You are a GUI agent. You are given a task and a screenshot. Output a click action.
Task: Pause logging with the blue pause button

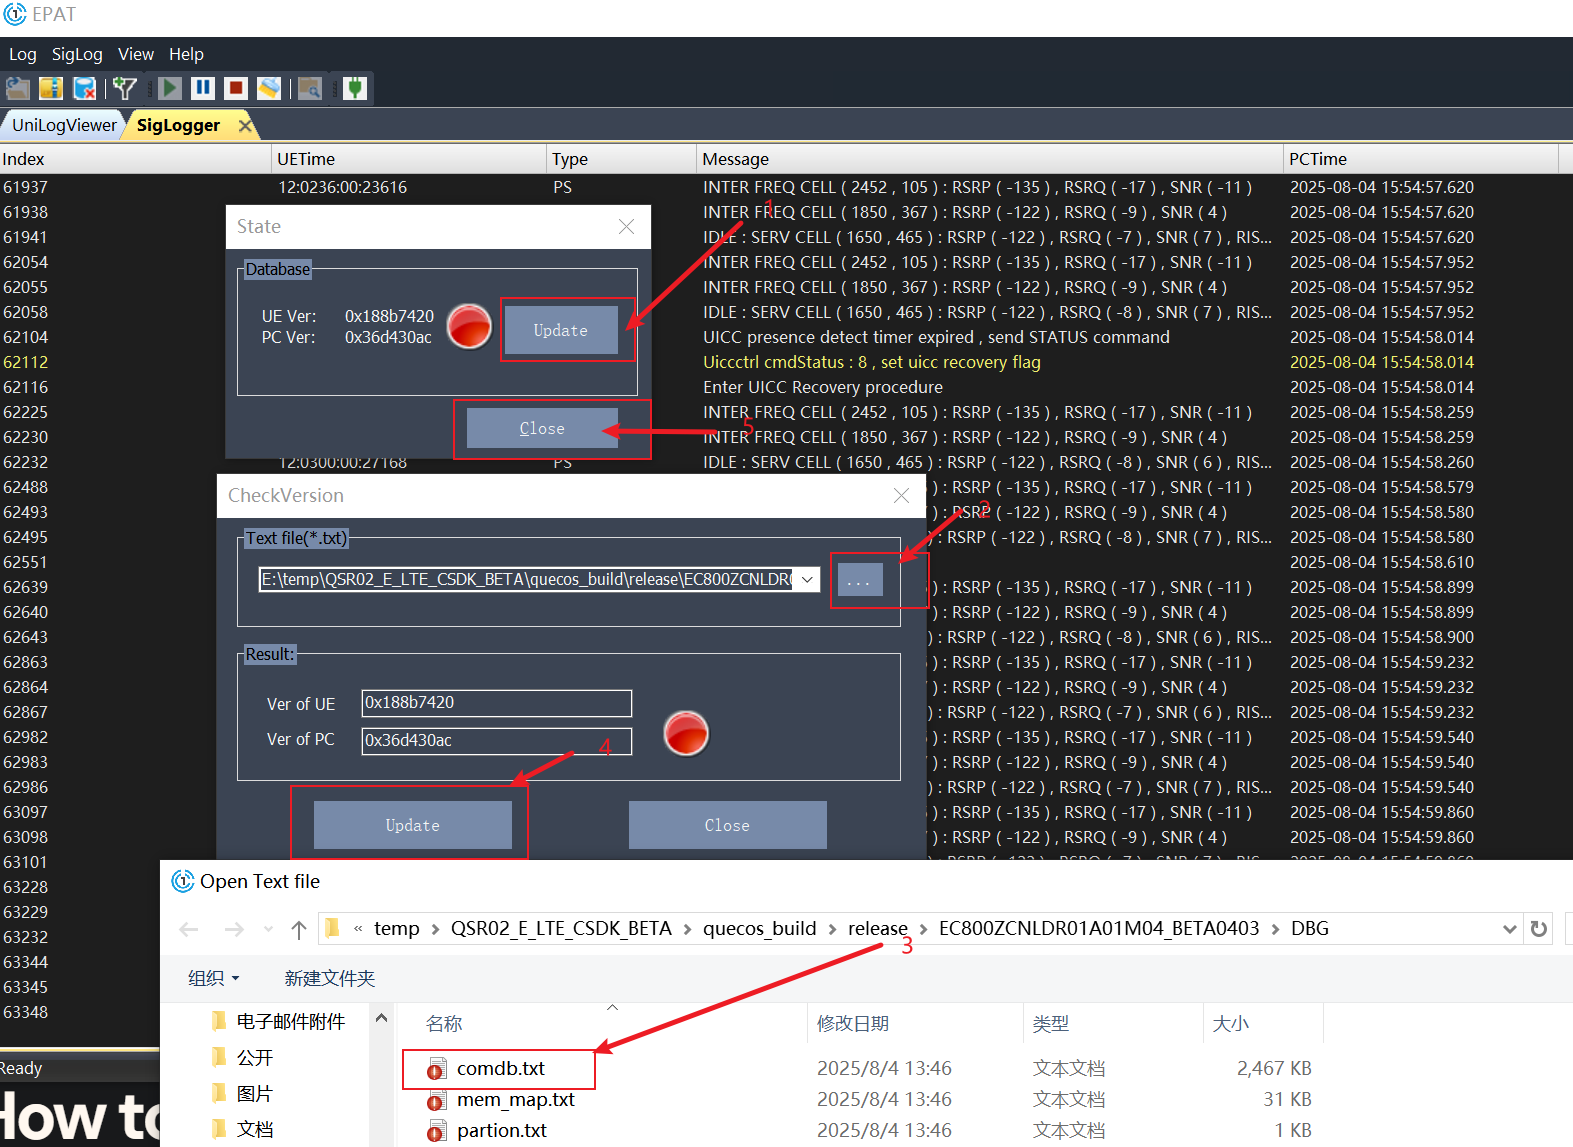(203, 88)
